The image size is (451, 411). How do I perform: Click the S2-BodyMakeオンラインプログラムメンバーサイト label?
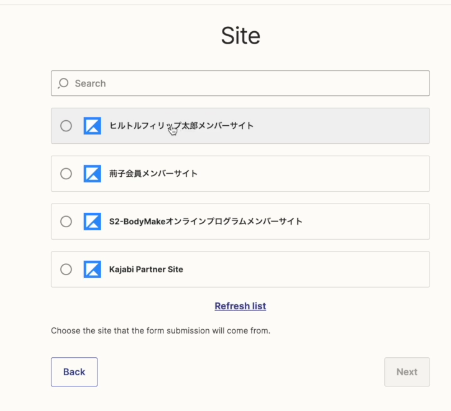pyautogui.click(x=206, y=221)
